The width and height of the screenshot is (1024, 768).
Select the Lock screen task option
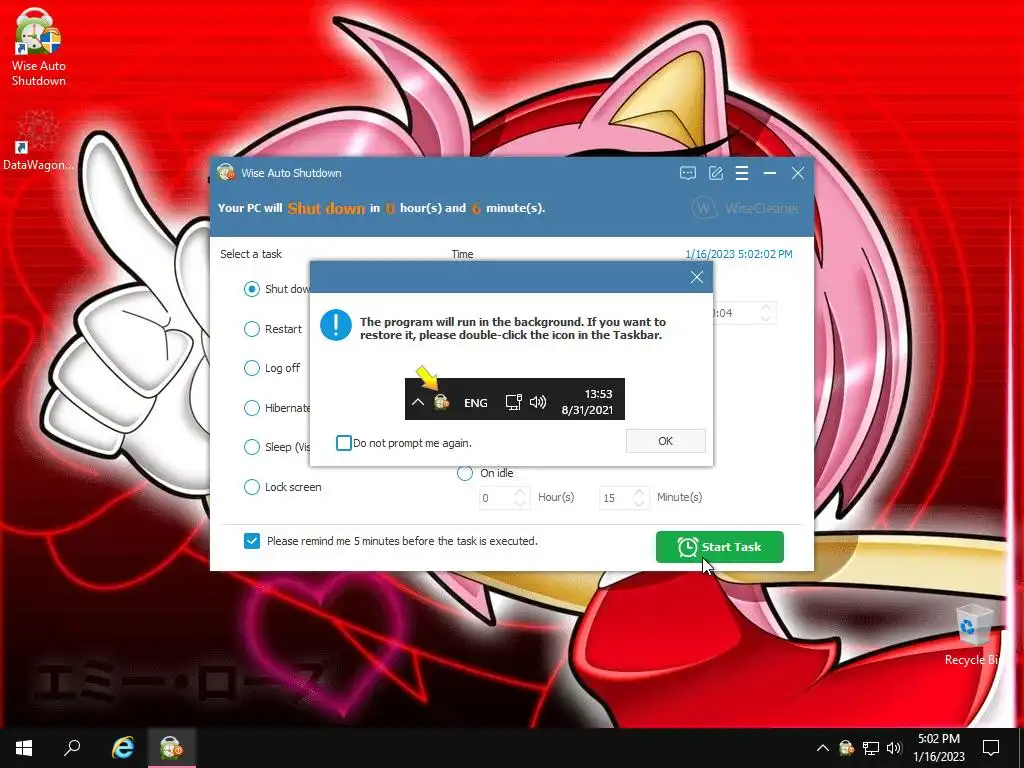(x=251, y=487)
